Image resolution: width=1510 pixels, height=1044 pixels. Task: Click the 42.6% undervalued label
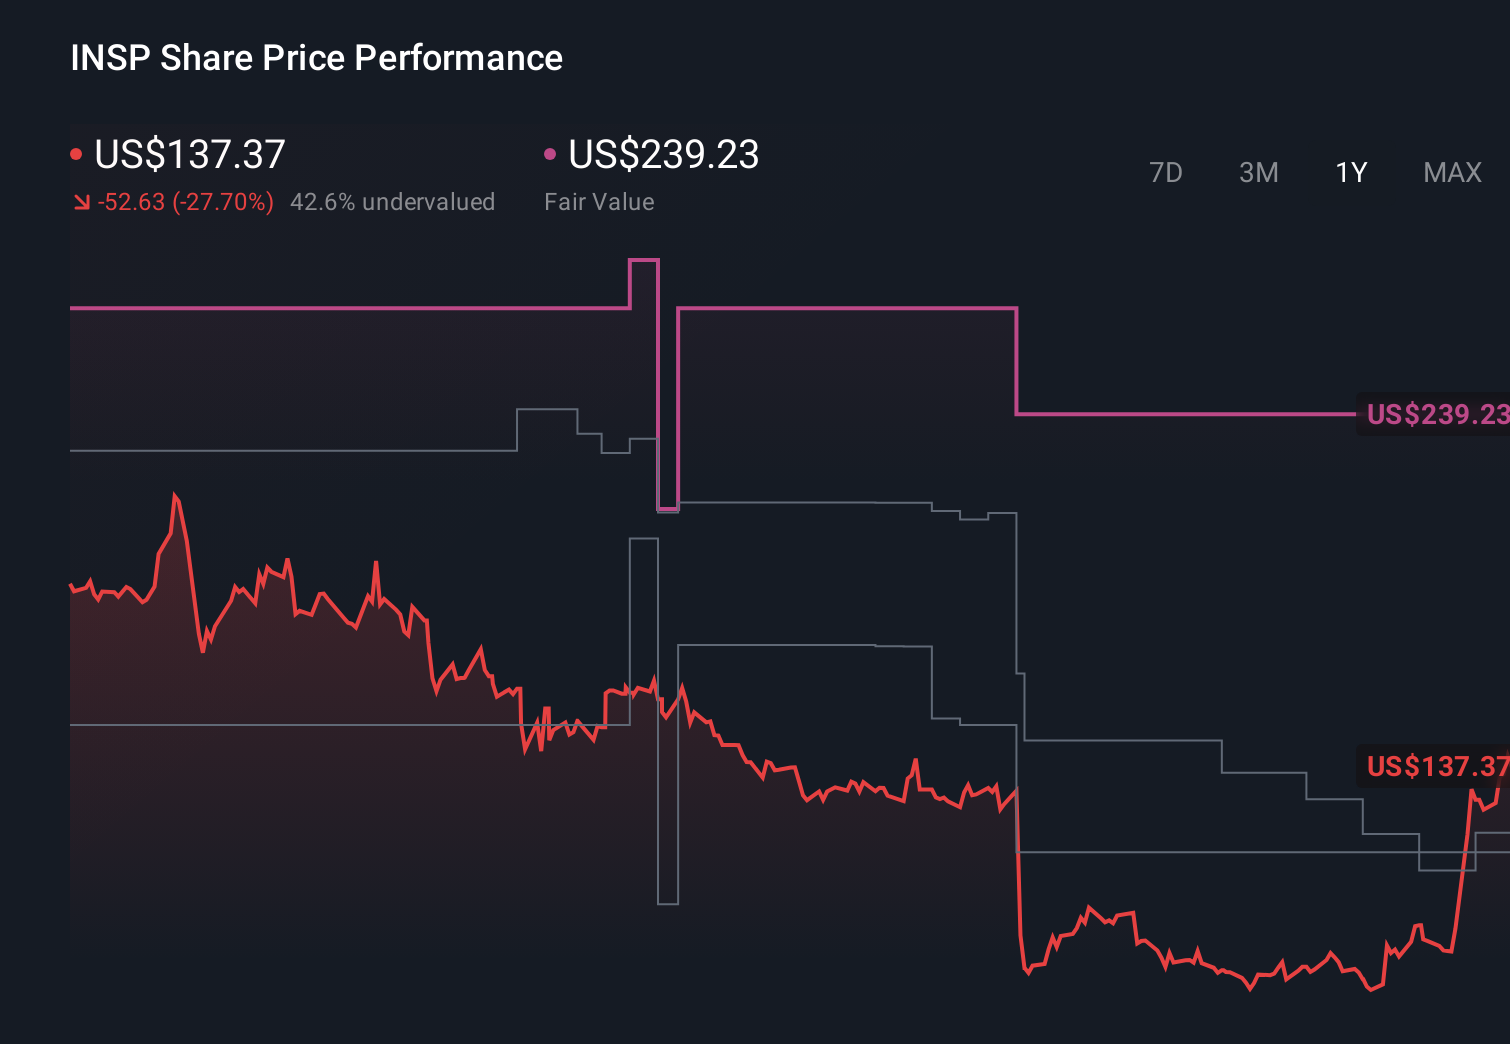pyautogui.click(x=393, y=201)
